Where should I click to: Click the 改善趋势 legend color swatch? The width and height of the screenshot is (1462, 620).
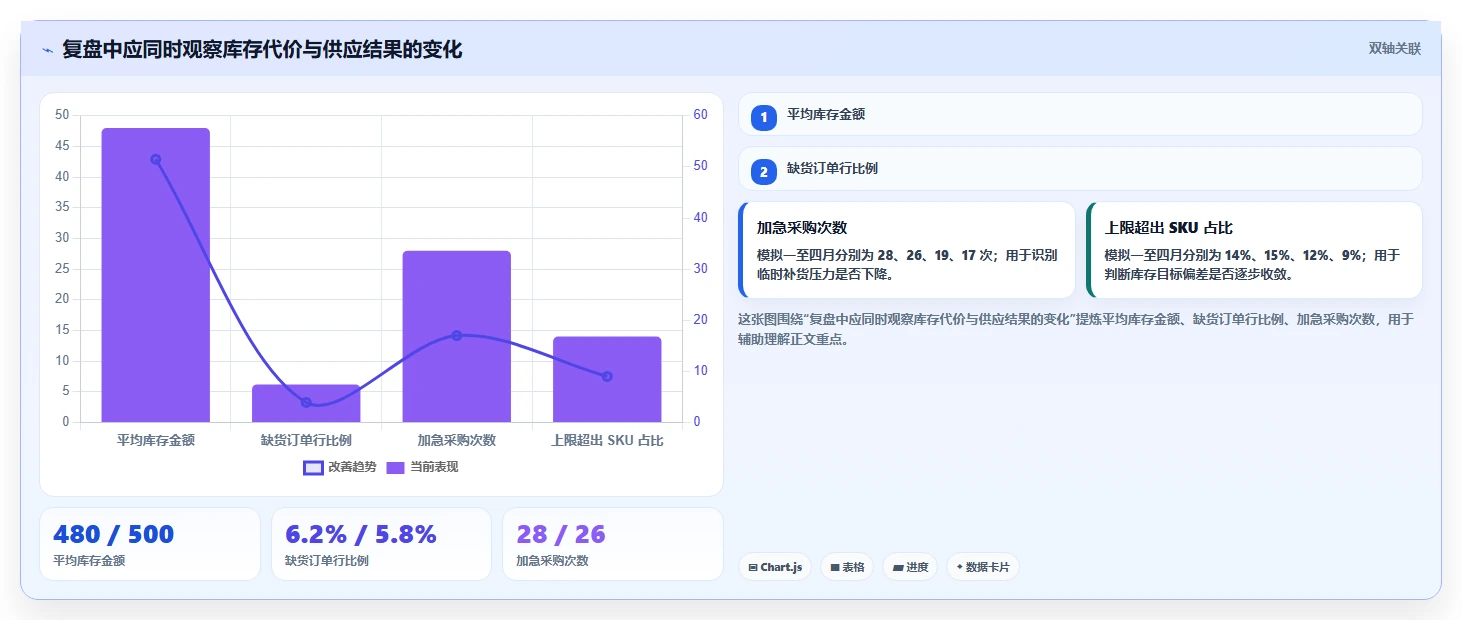pos(313,468)
